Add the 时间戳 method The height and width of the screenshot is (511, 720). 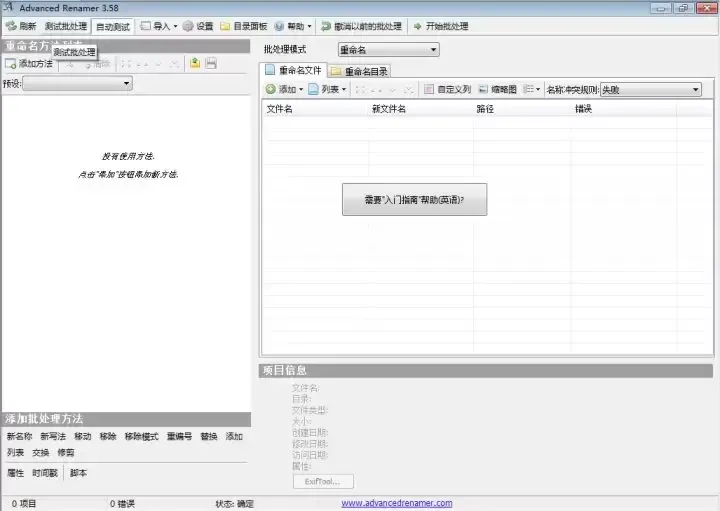tap(45, 473)
